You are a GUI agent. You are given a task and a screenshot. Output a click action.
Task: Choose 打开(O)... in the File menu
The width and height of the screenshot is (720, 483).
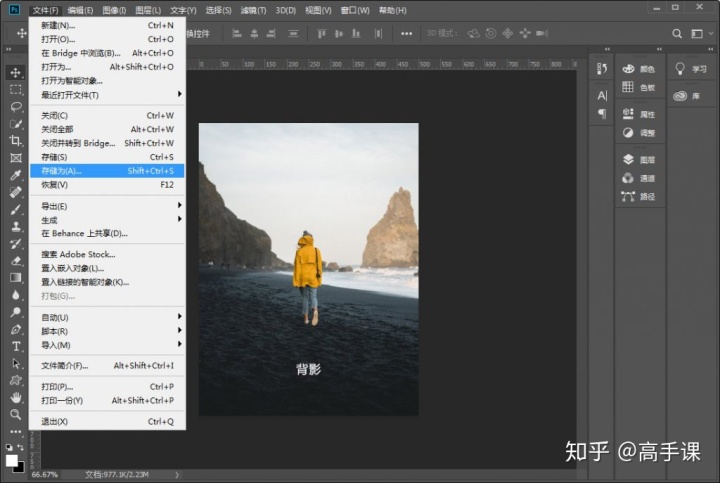[x=107, y=39]
